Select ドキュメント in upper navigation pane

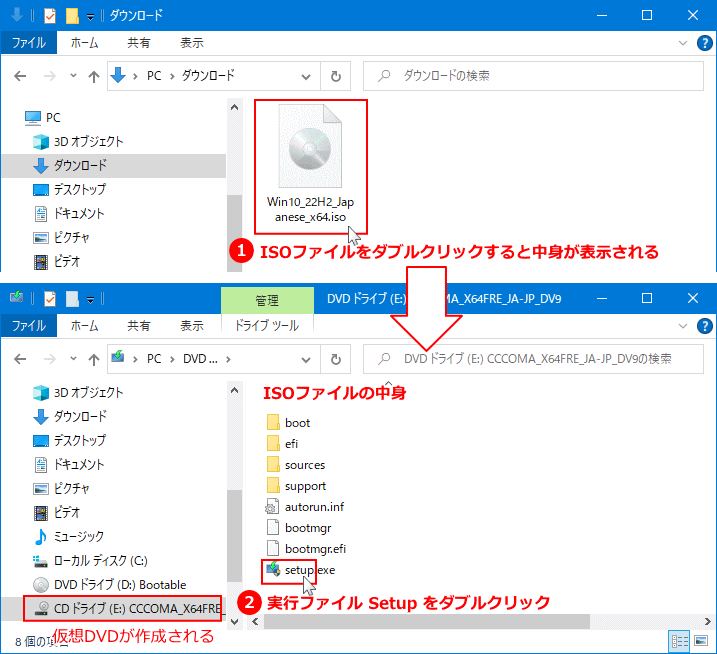coord(69,214)
